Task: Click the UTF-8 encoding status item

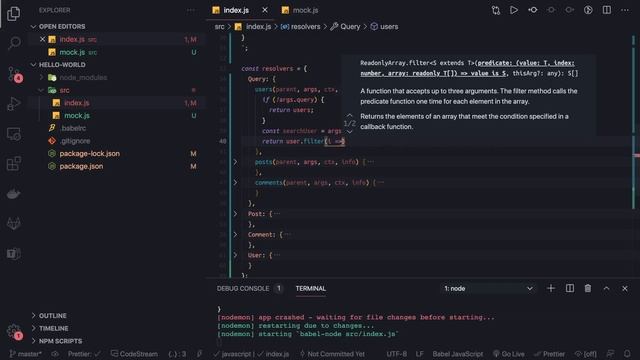Action: tap(396, 354)
